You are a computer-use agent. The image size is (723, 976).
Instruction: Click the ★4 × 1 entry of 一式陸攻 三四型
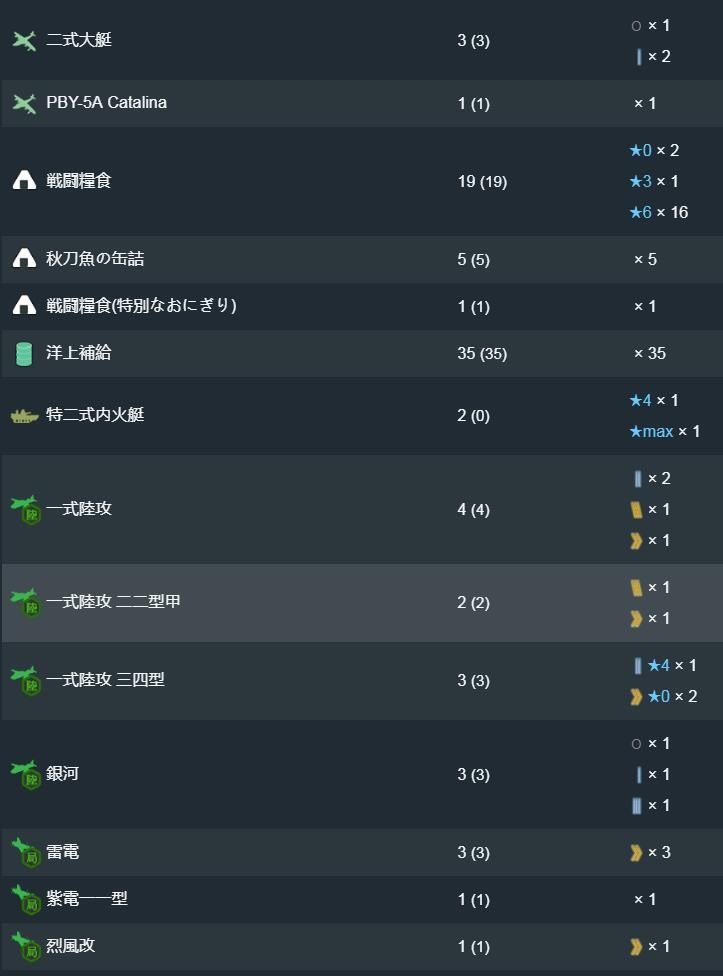[x=665, y=665]
